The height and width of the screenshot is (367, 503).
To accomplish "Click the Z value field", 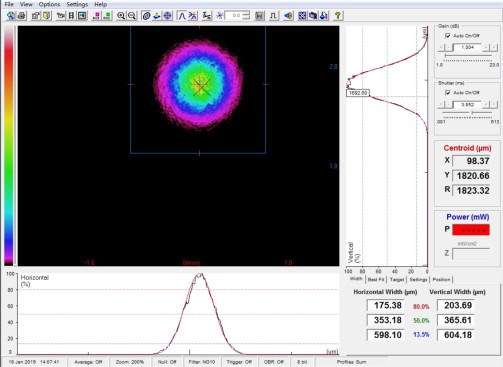I will tap(471, 253).
